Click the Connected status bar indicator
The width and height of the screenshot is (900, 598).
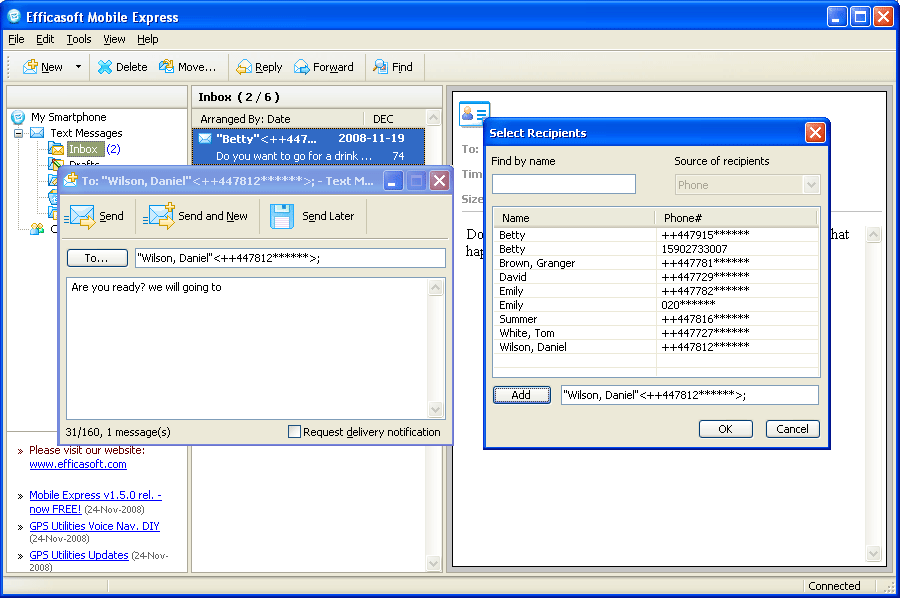click(834, 586)
